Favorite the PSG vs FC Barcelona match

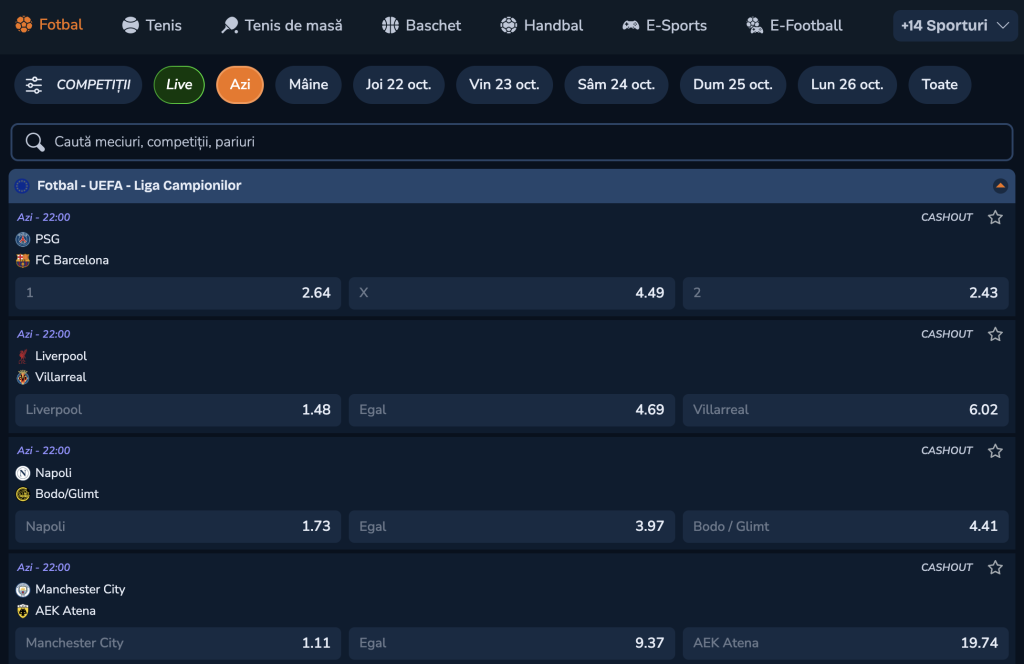coord(995,217)
